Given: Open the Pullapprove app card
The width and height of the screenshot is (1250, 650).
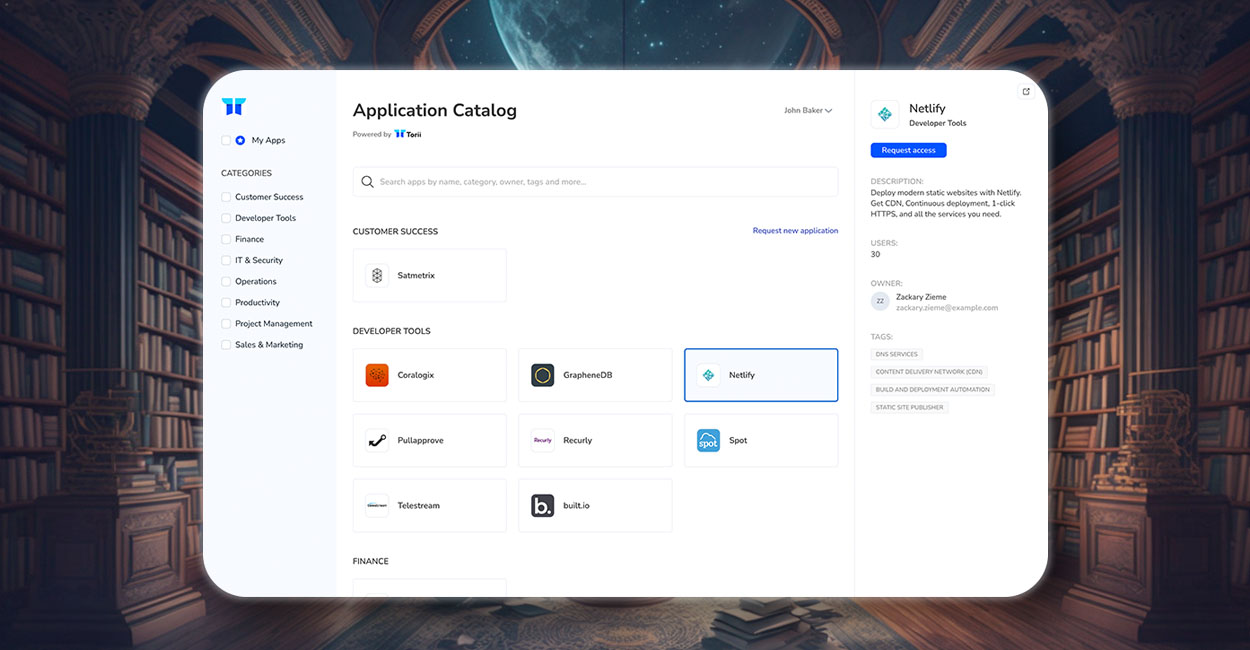Looking at the screenshot, I should 430,440.
